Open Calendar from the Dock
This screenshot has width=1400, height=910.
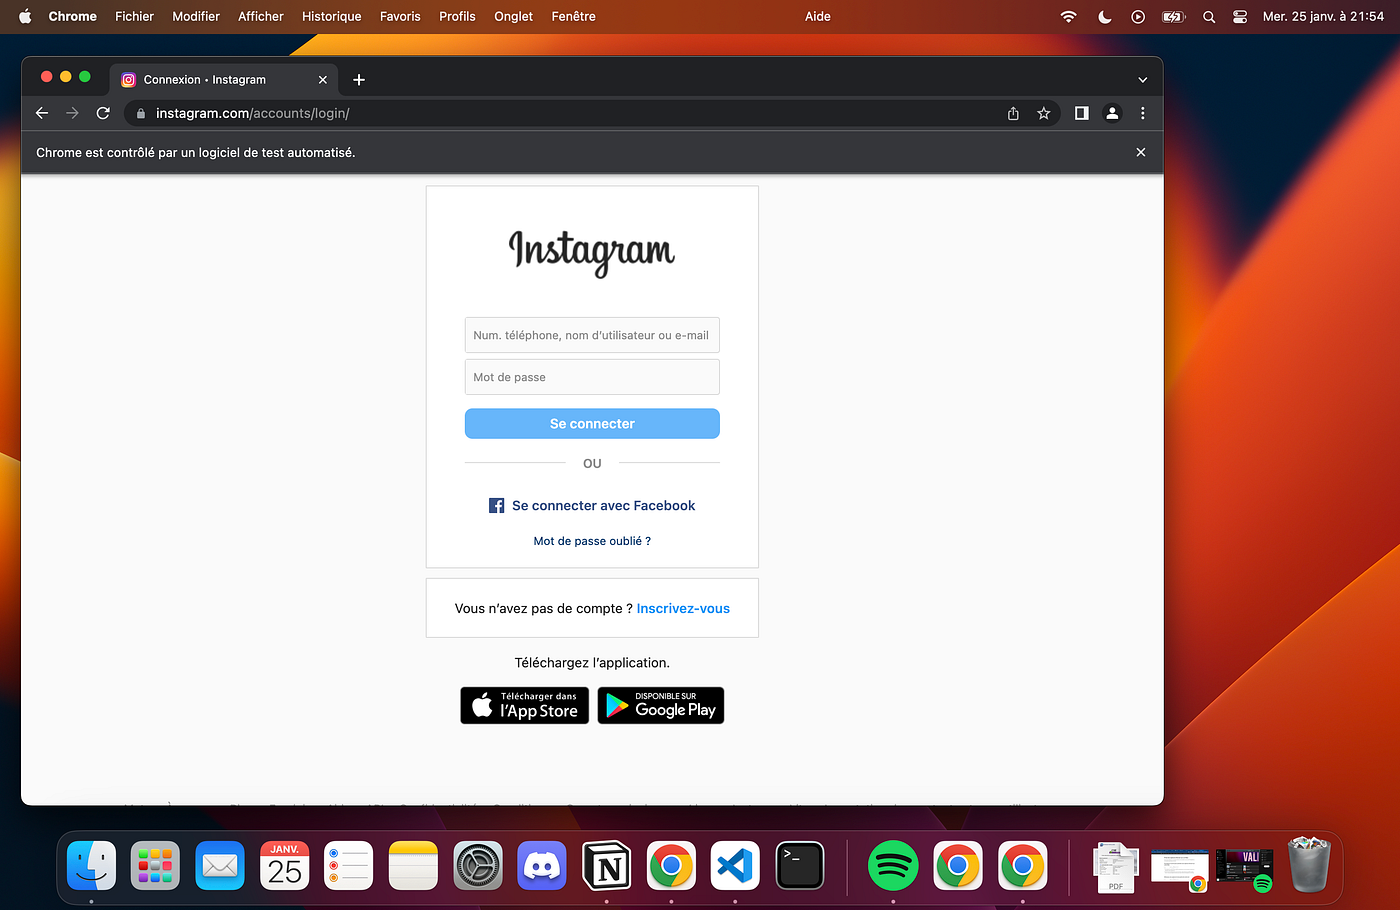[x=285, y=865]
